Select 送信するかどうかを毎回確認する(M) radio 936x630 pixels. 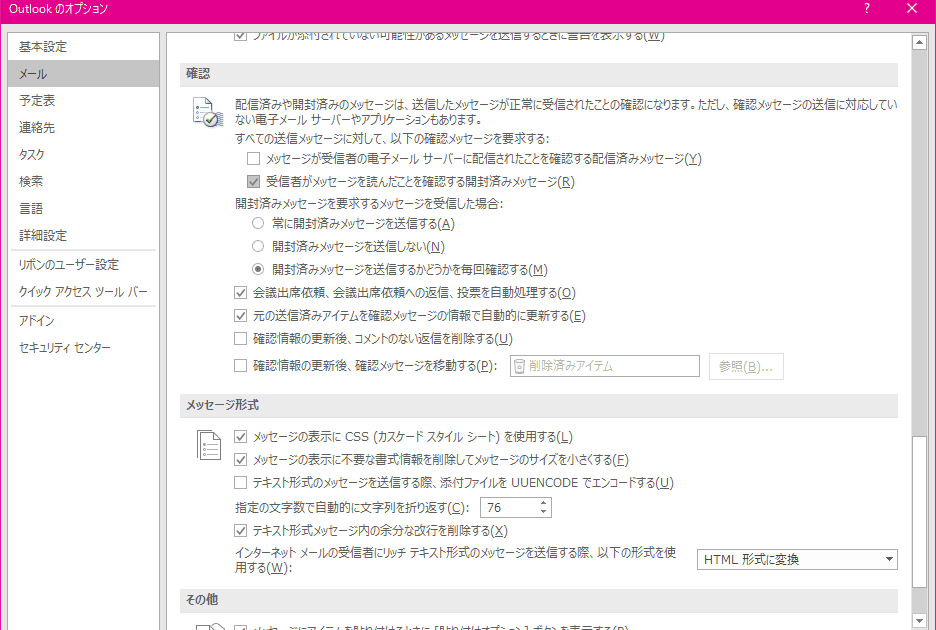tap(258, 269)
